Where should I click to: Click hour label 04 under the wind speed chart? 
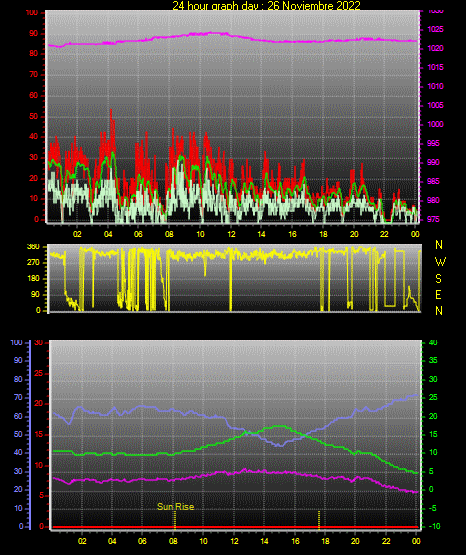pos(108,234)
